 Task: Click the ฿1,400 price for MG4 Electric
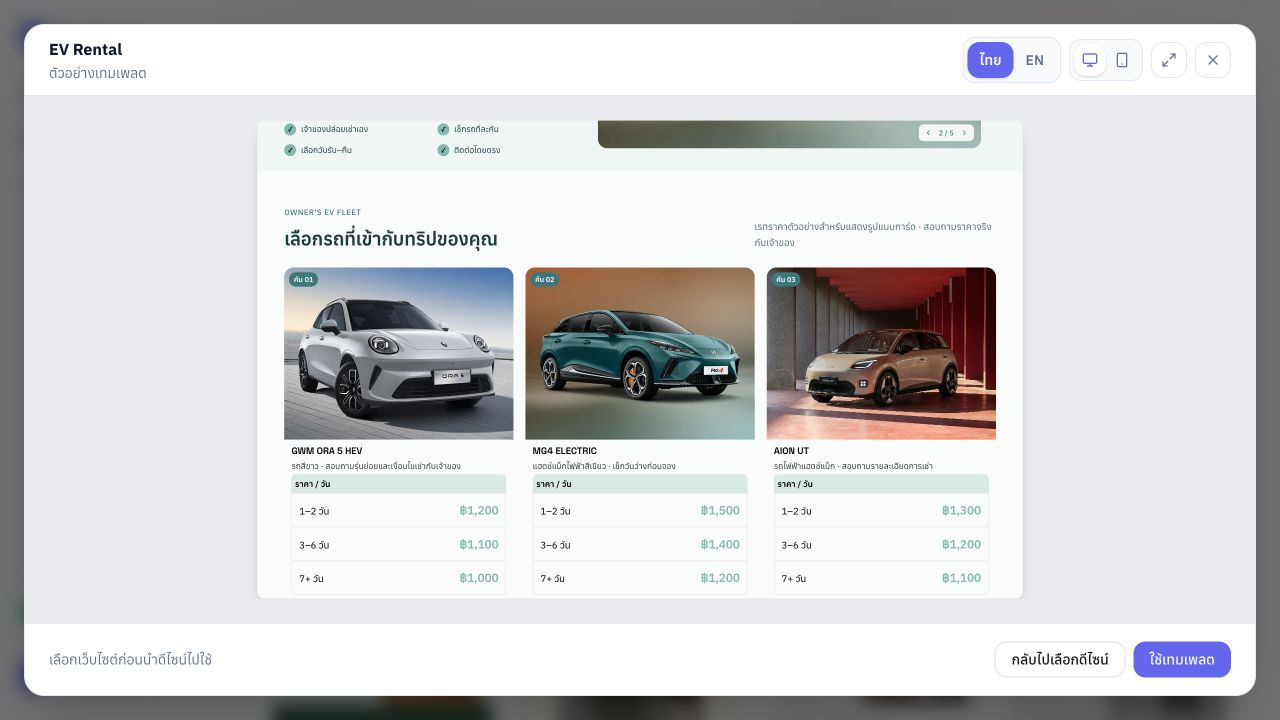720,545
